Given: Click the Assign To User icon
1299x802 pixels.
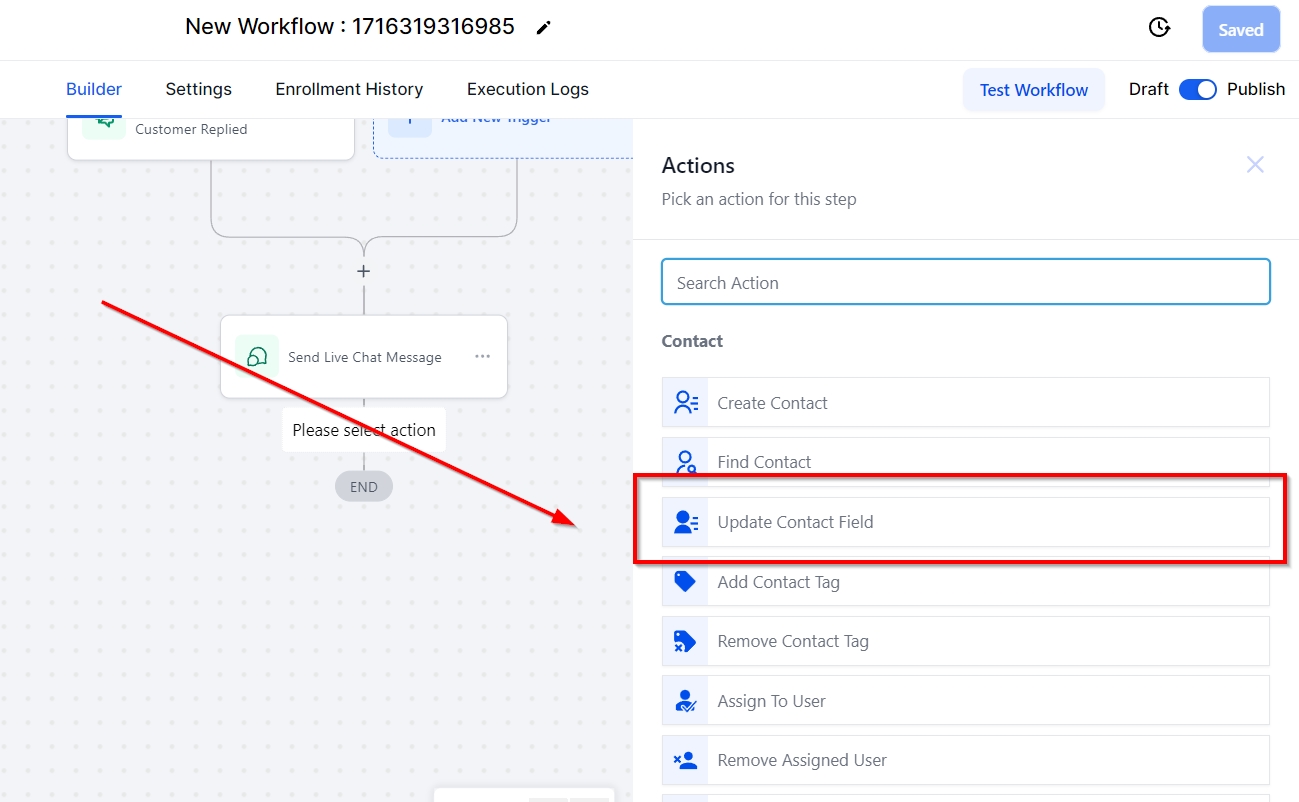Looking at the screenshot, I should click(685, 701).
